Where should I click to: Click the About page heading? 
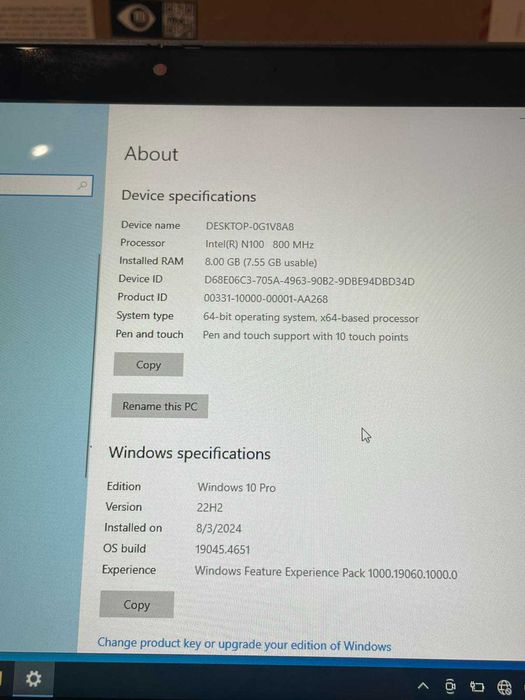151,154
